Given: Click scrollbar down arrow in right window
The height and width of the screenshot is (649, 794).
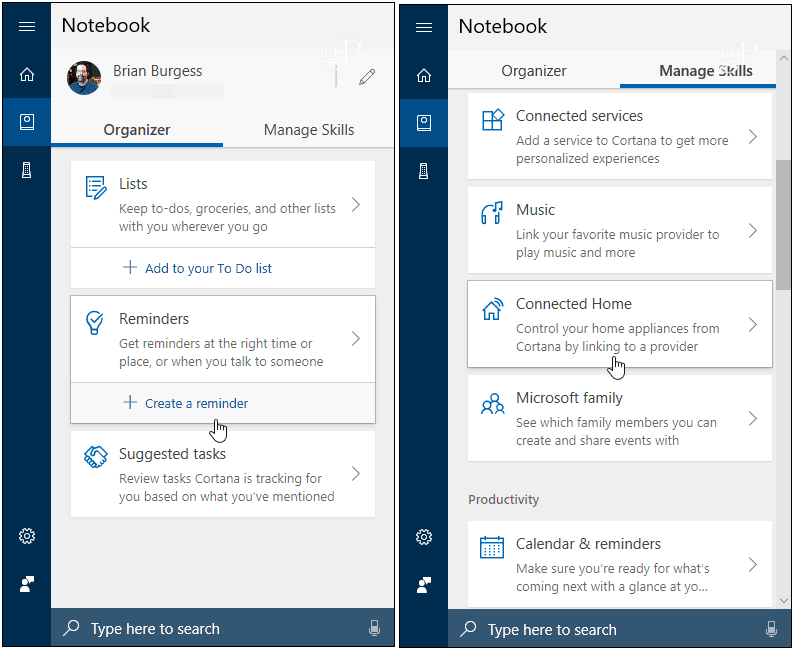Looking at the screenshot, I should coord(784,601).
